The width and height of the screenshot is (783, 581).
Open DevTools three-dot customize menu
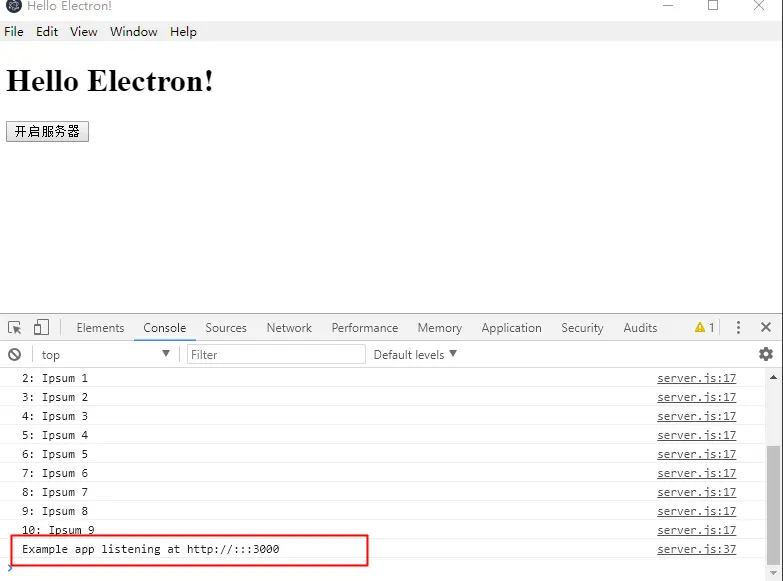738,328
